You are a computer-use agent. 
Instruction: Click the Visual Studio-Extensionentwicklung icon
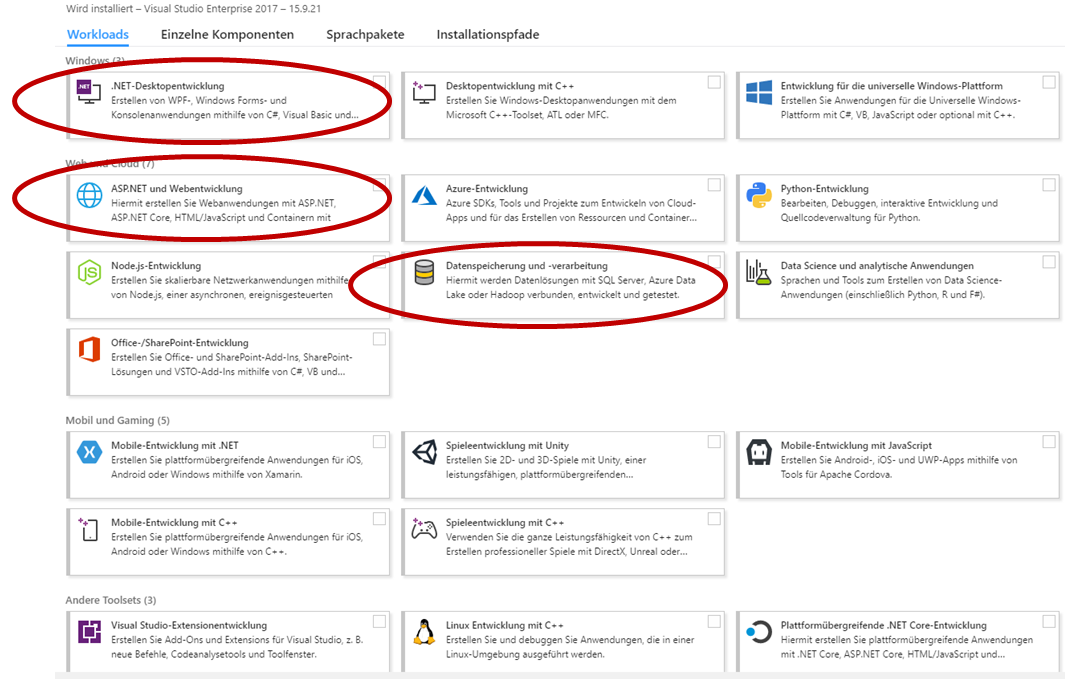tap(89, 631)
